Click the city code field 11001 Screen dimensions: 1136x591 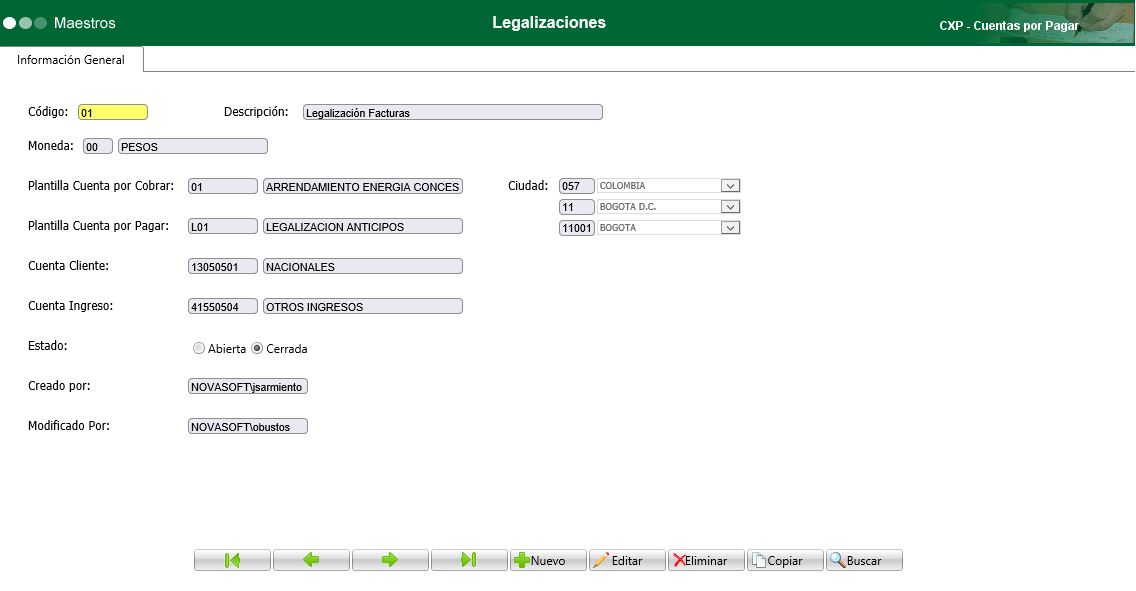click(x=577, y=228)
